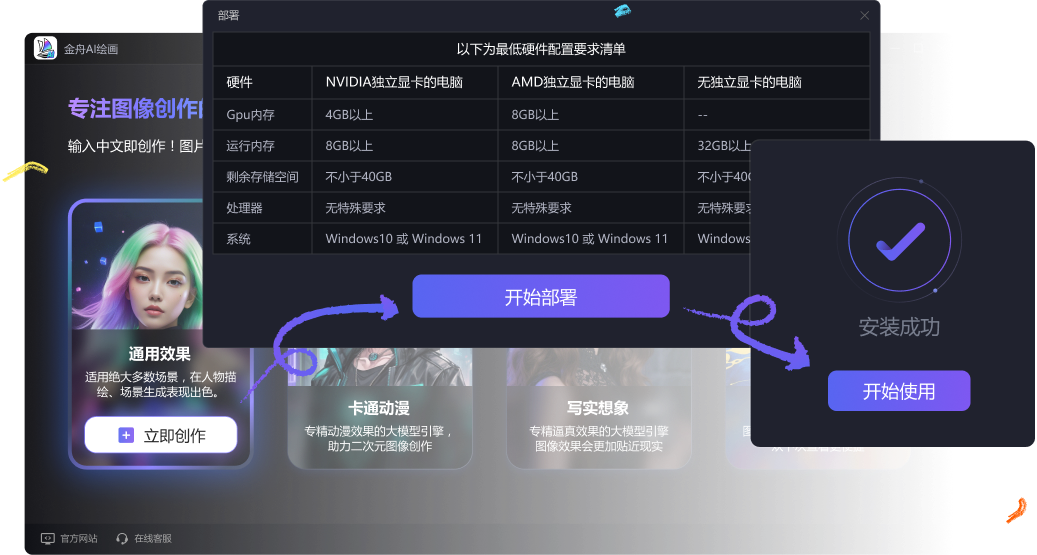
Task: Click the 部署 dialog title
Action: [228, 15]
